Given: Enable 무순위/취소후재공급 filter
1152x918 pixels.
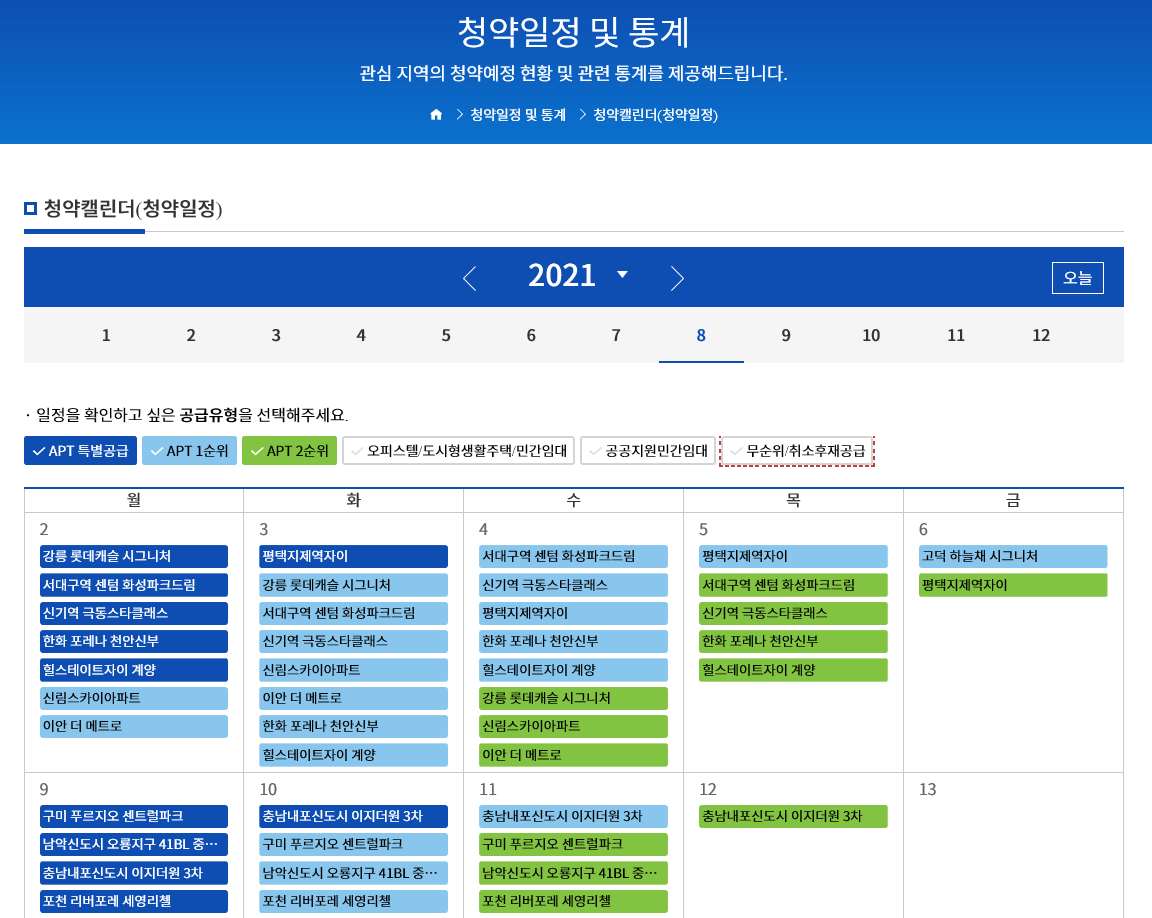Looking at the screenshot, I should coord(797,451).
